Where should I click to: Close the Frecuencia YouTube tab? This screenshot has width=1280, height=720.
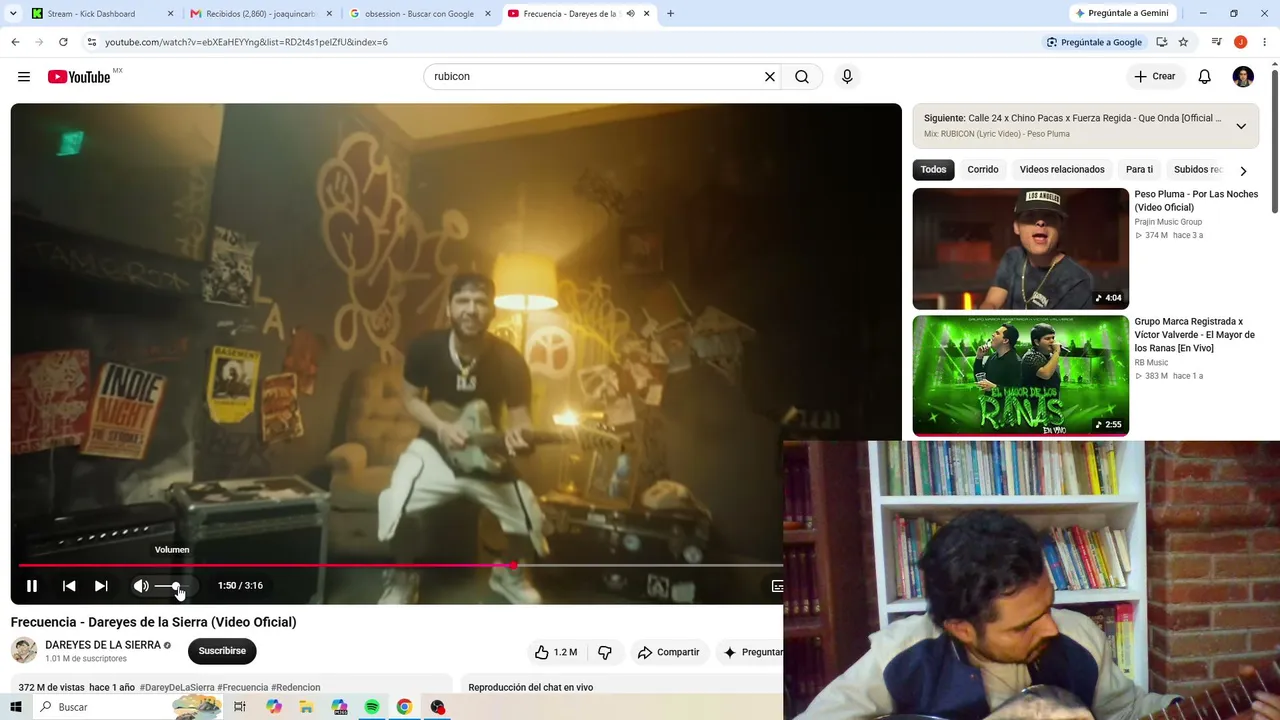coord(647,14)
